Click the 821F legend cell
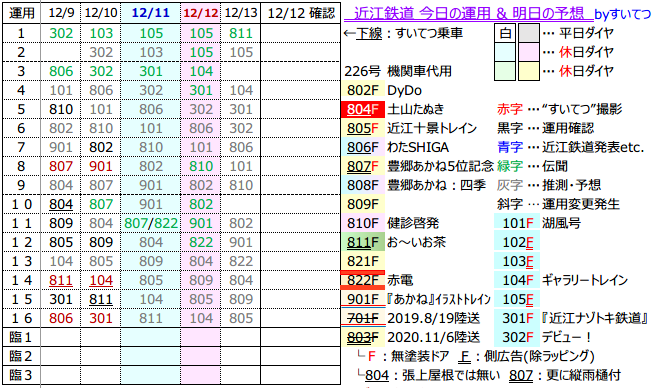656x388 pixels. (363, 261)
